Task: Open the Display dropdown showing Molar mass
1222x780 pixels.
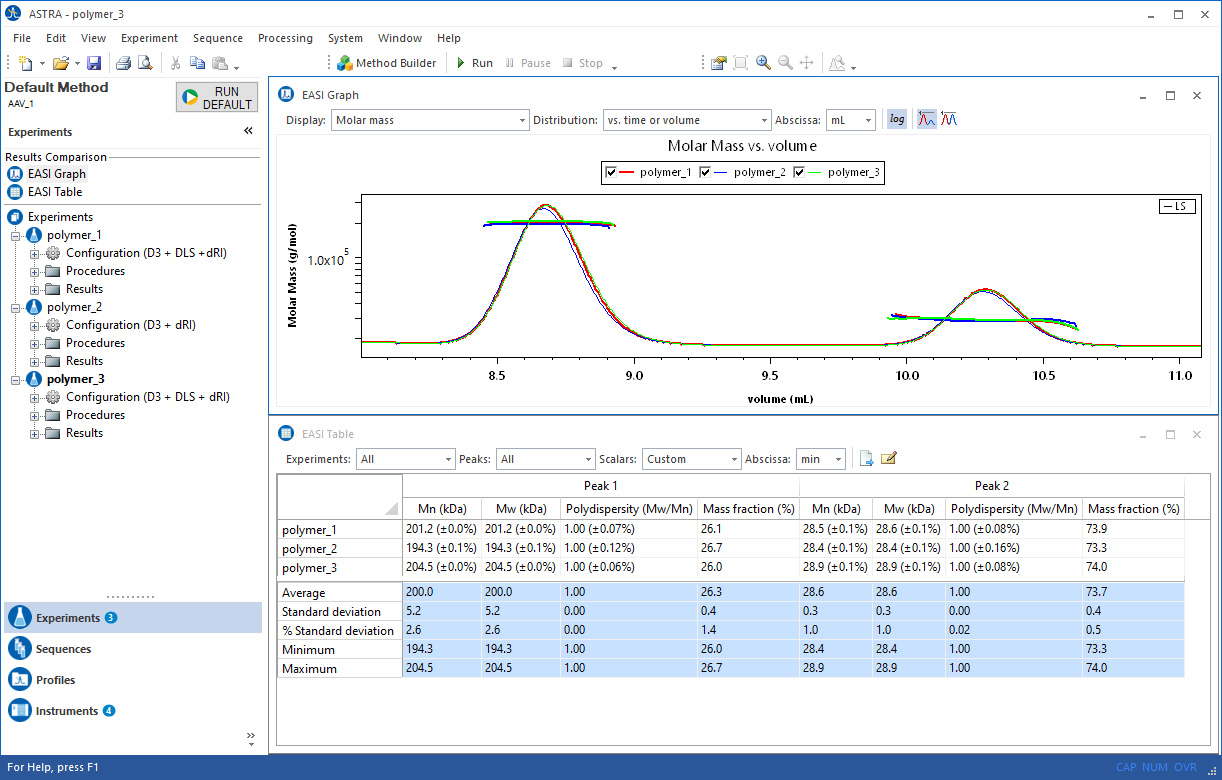Action: 431,120
